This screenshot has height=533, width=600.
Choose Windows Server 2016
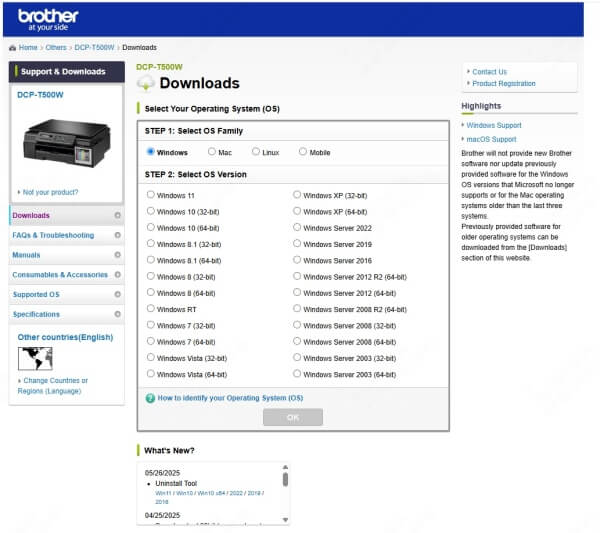pos(297,260)
